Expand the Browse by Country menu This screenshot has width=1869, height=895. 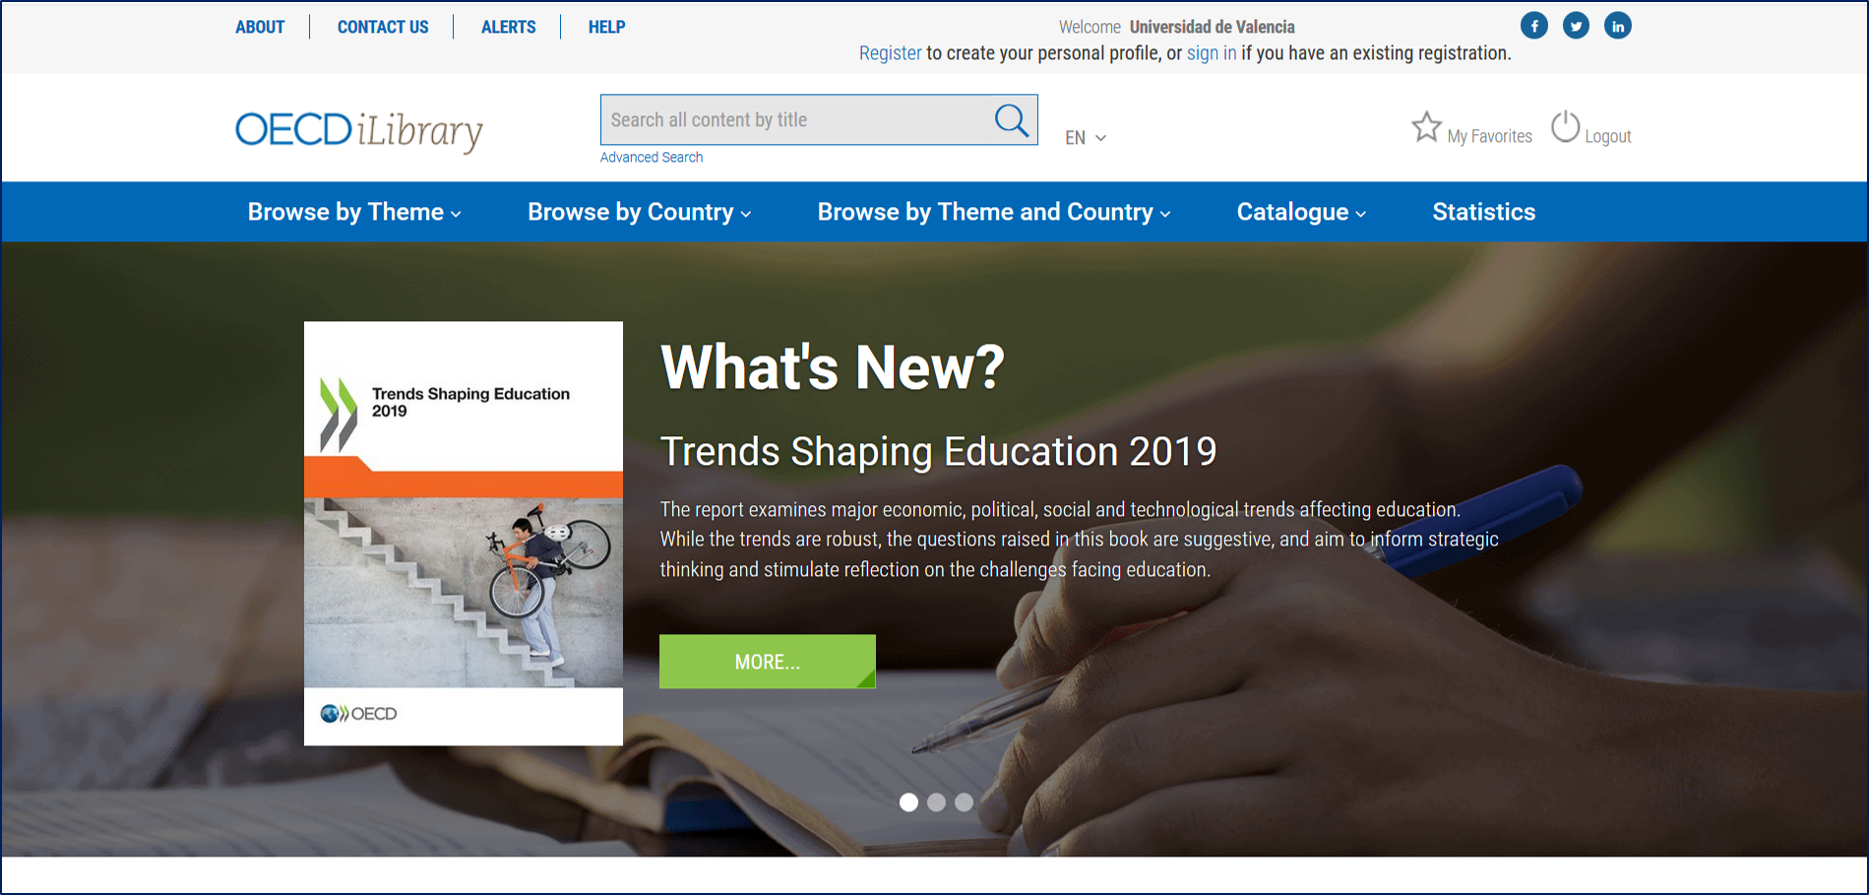click(x=639, y=212)
